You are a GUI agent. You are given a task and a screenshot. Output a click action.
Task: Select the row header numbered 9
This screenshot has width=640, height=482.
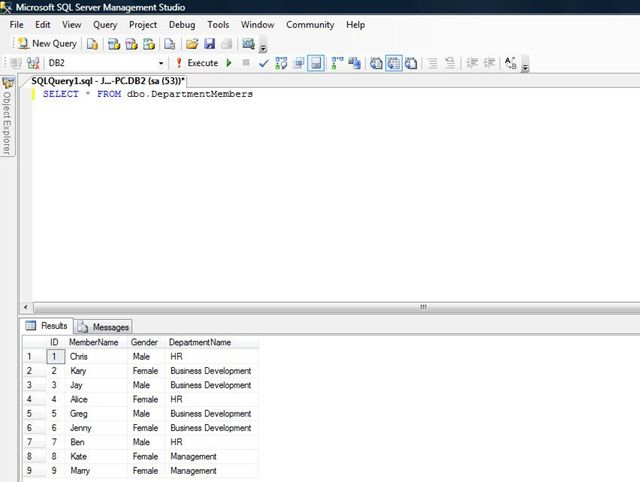[x=34, y=471]
